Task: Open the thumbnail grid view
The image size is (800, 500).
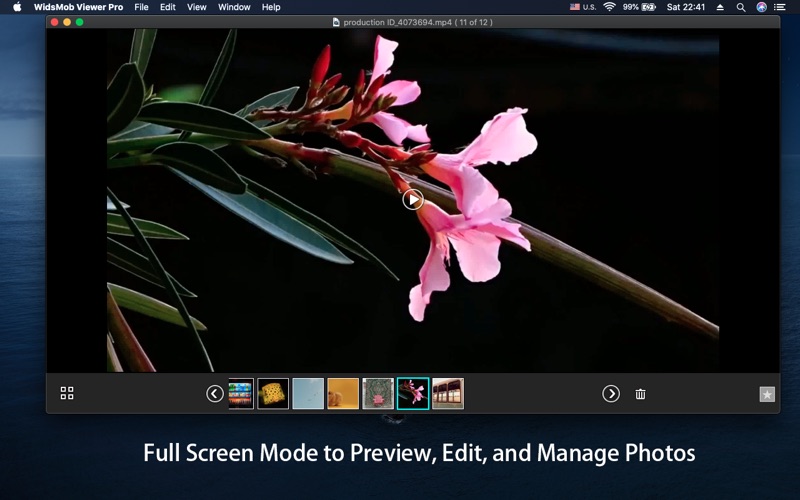Action: [x=67, y=394]
